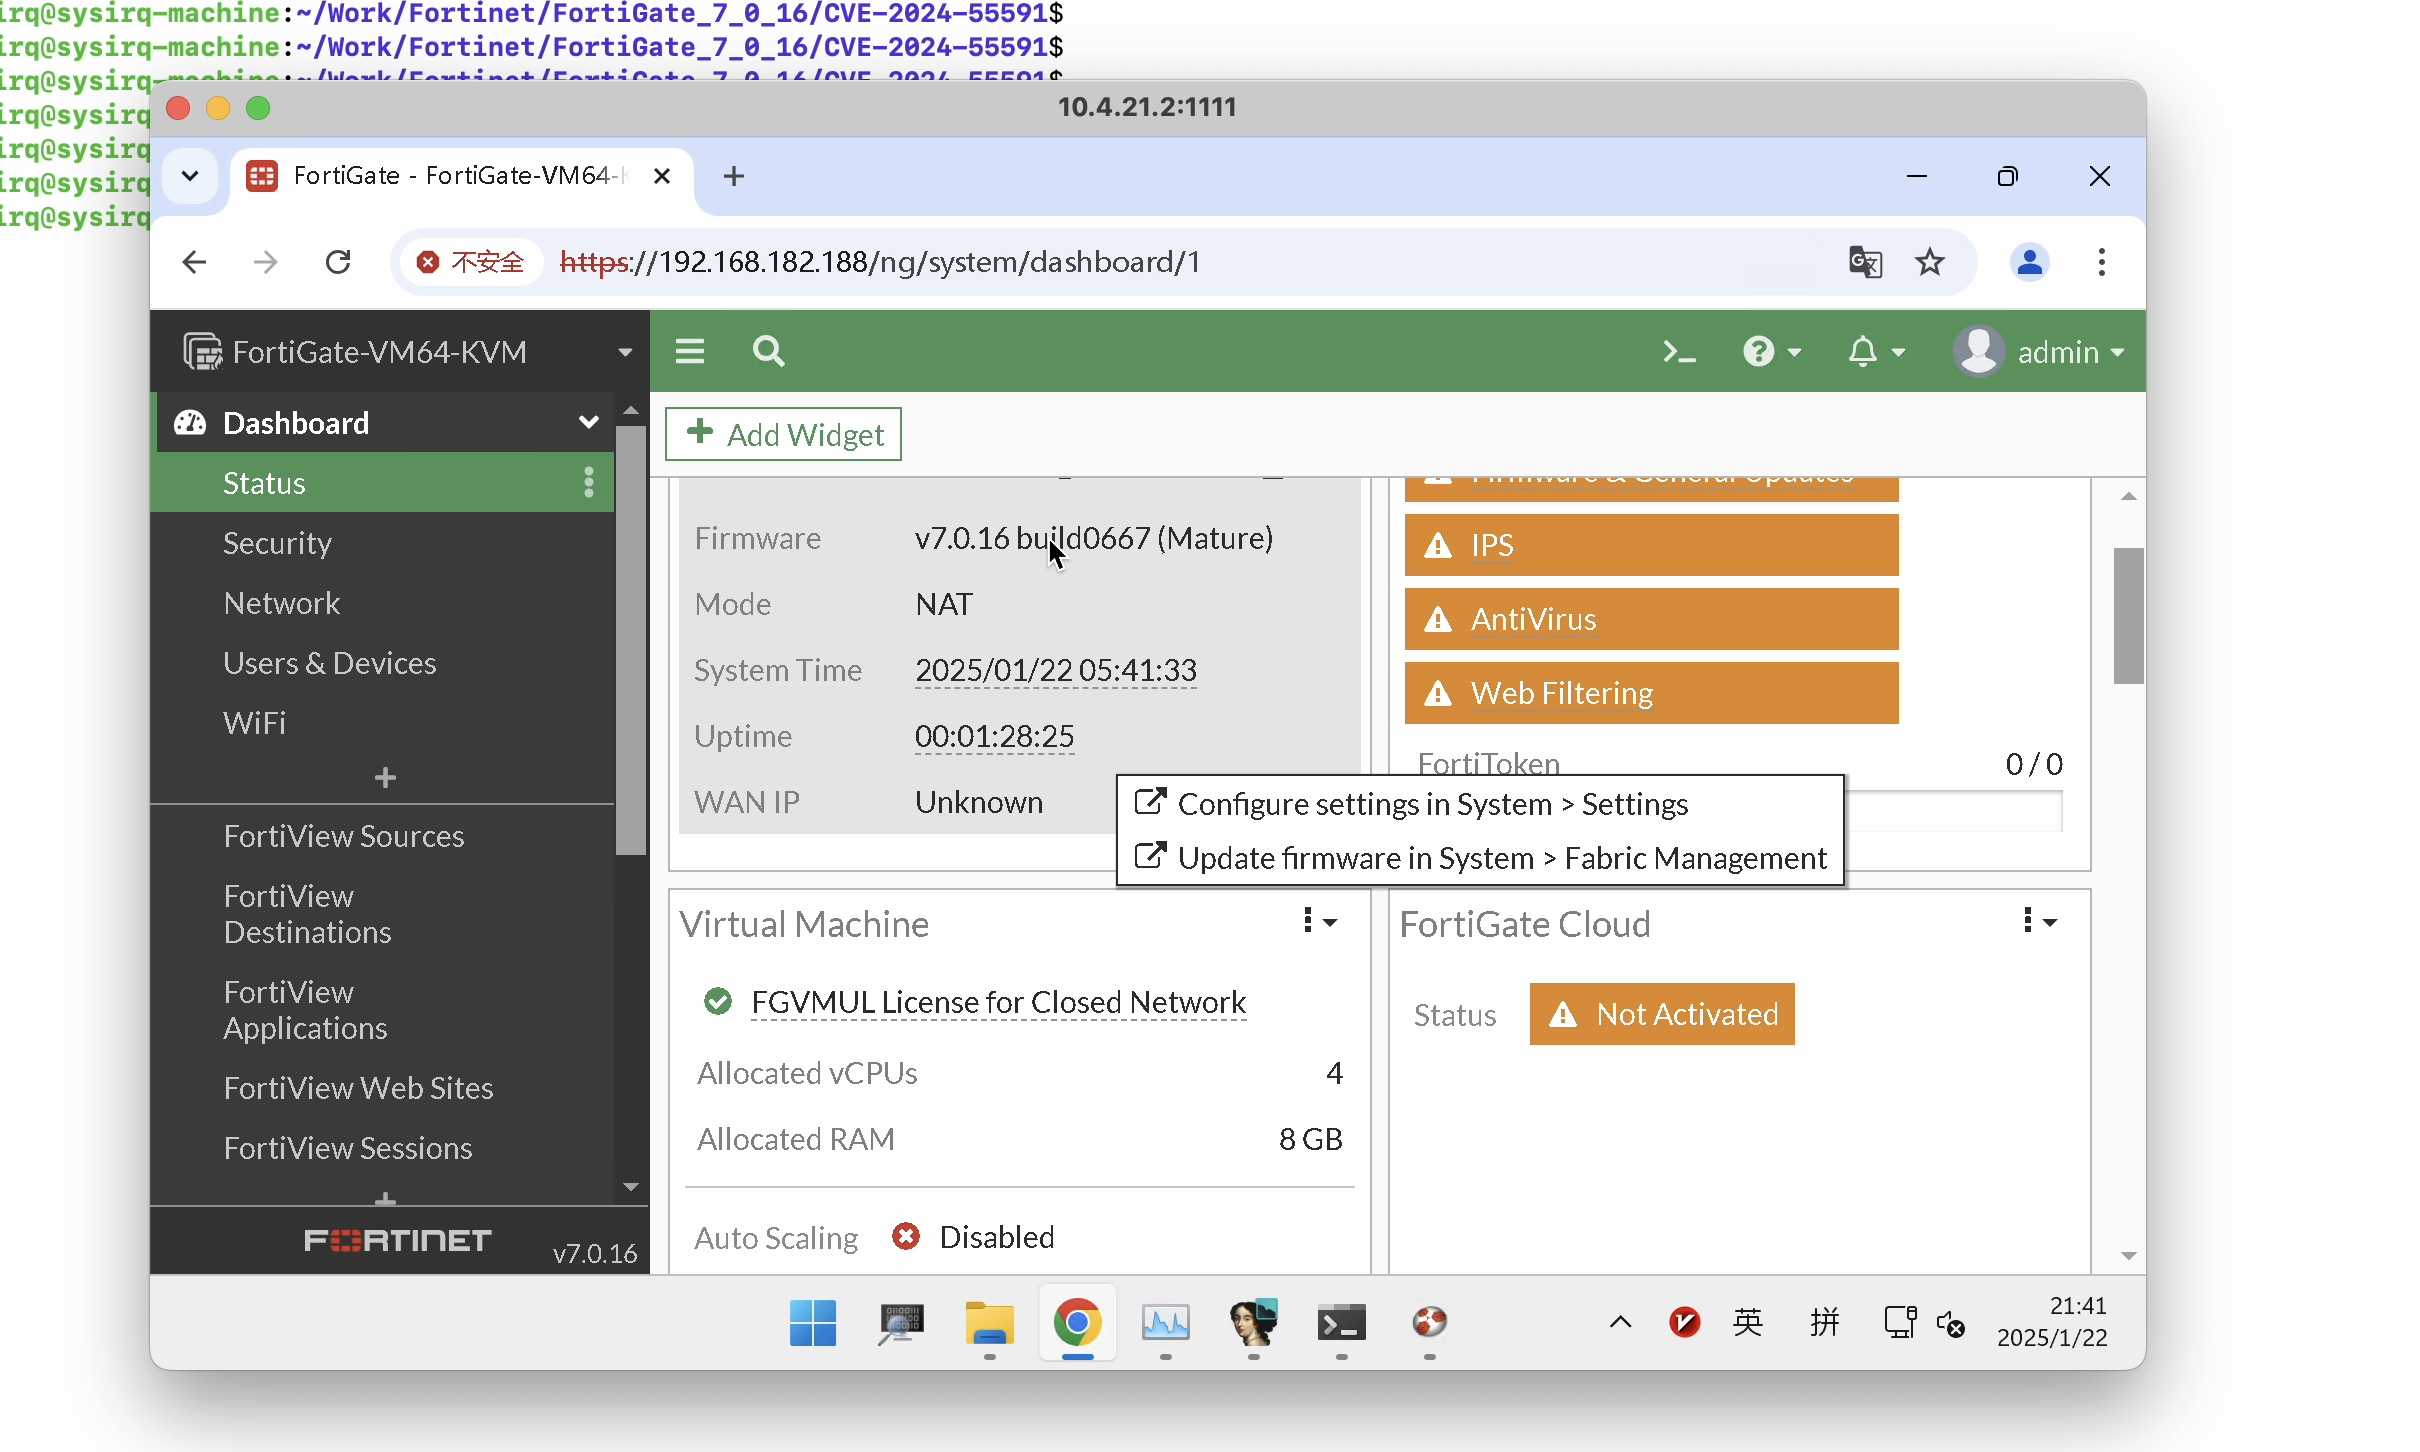Collapse the Dashboard section chevron

[x=589, y=422]
